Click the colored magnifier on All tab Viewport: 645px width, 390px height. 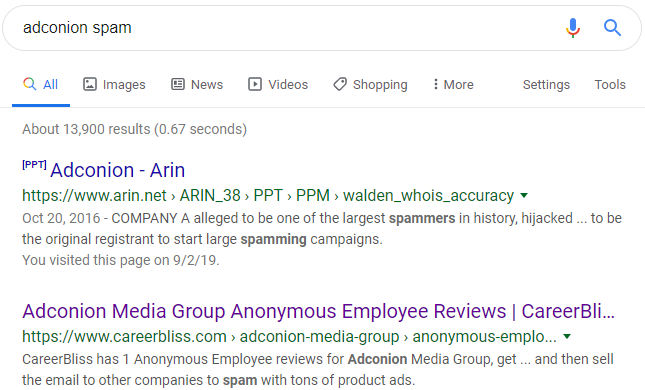[30, 84]
